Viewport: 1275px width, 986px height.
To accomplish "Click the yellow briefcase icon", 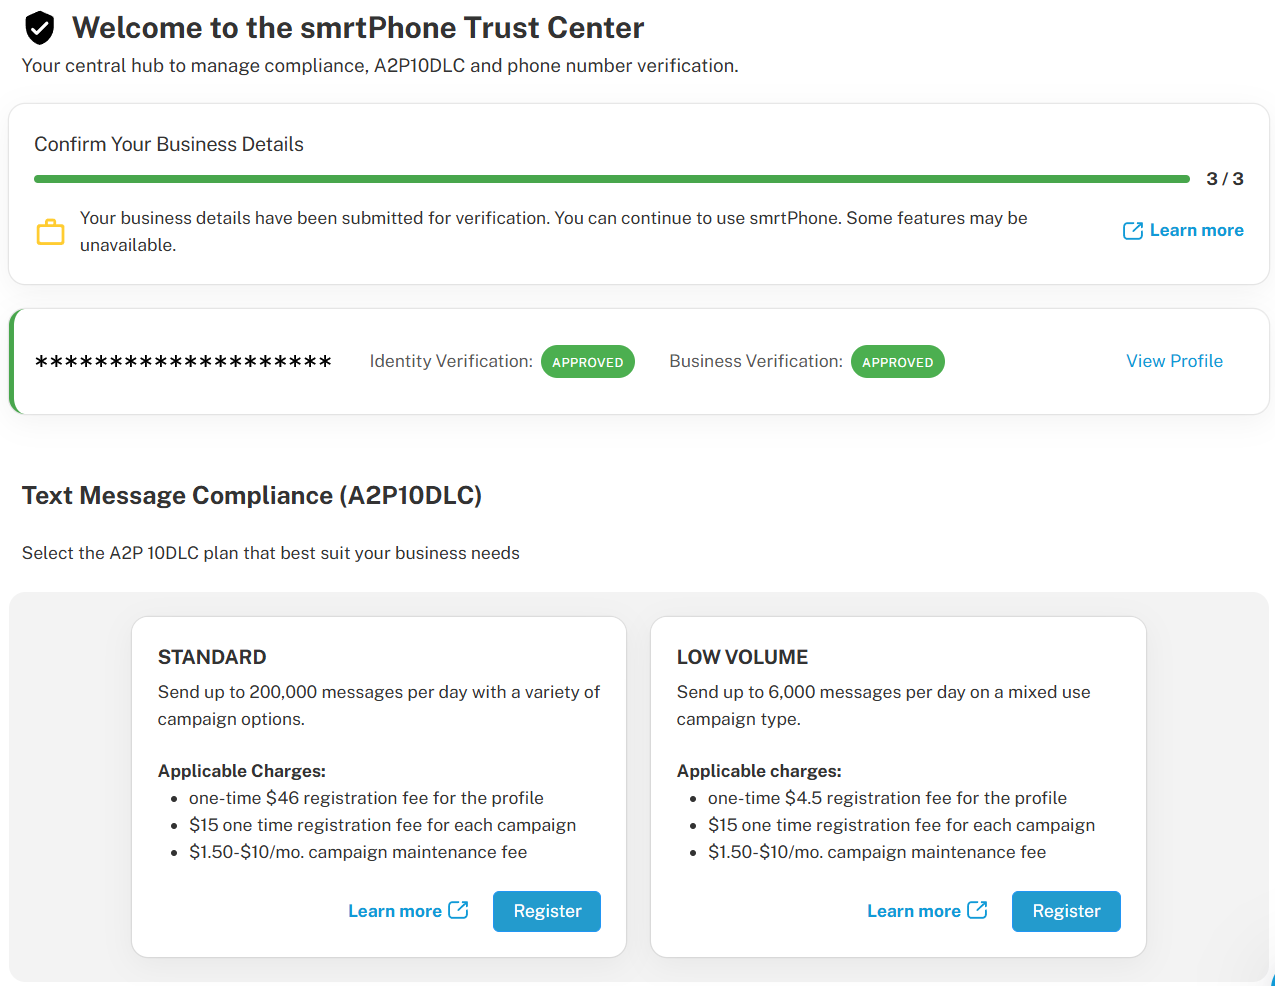I will pyautogui.click(x=50, y=232).
